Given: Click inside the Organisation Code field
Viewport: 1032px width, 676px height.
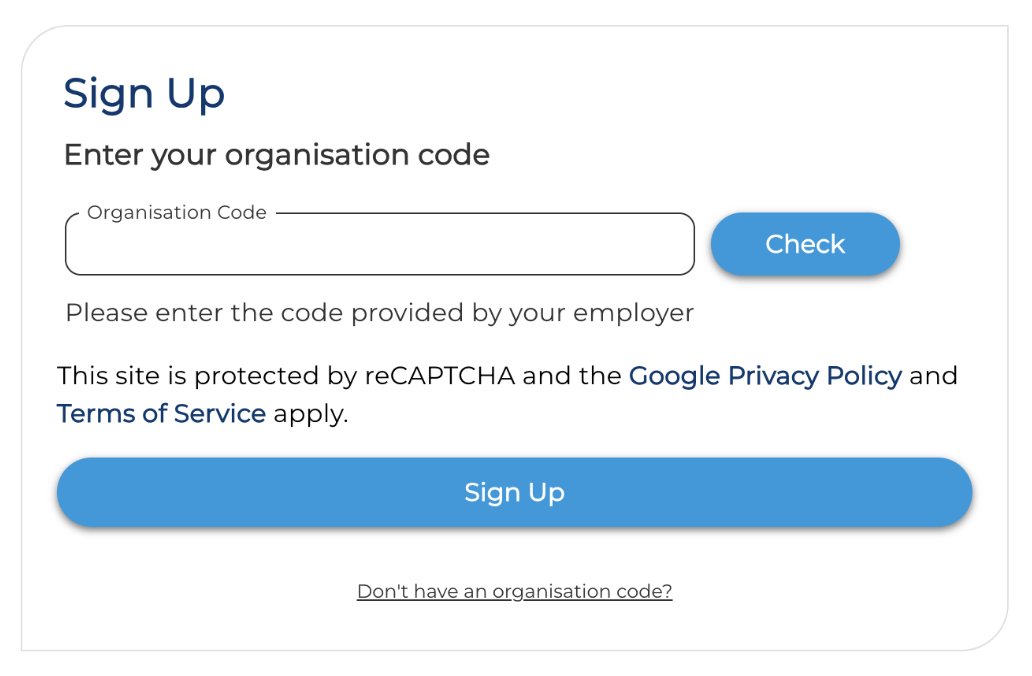Looking at the screenshot, I should (x=380, y=243).
